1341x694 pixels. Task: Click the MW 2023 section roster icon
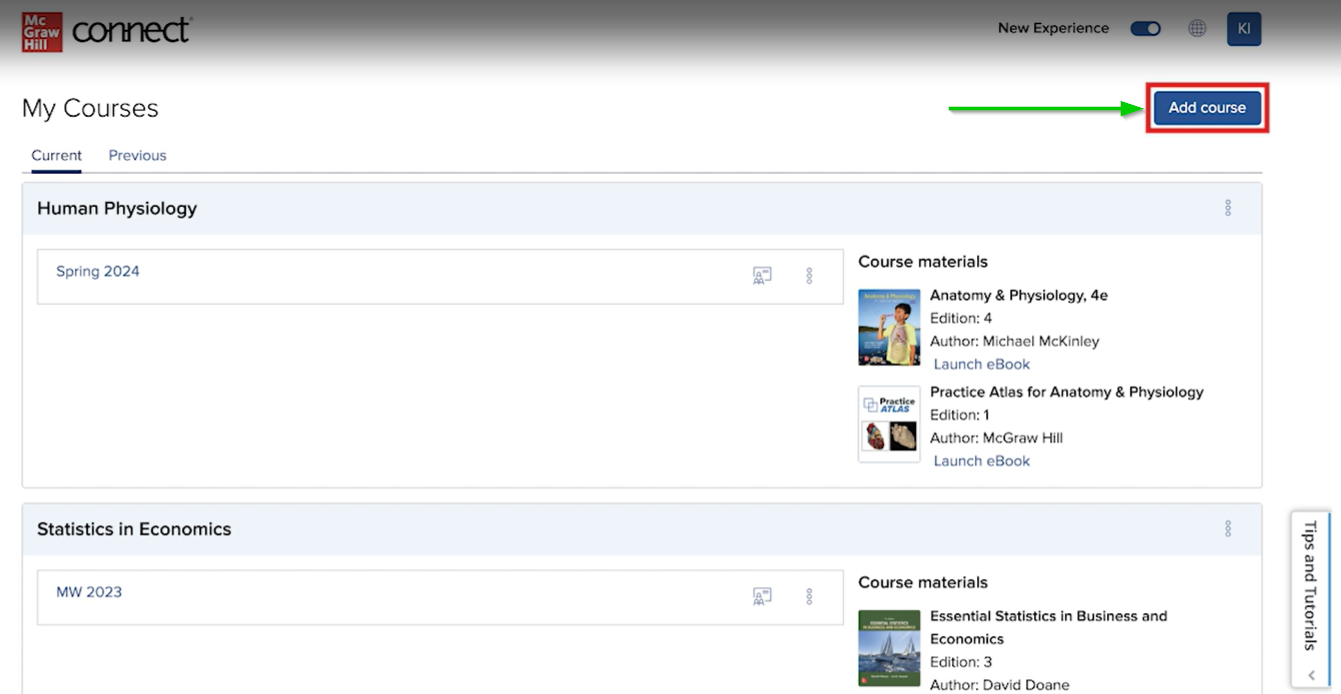(x=762, y=597)
